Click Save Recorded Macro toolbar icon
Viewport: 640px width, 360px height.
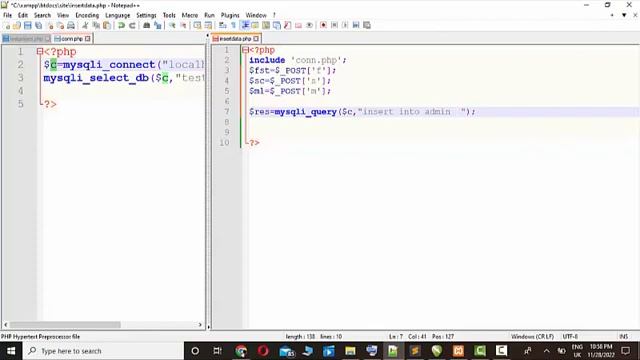367,25
